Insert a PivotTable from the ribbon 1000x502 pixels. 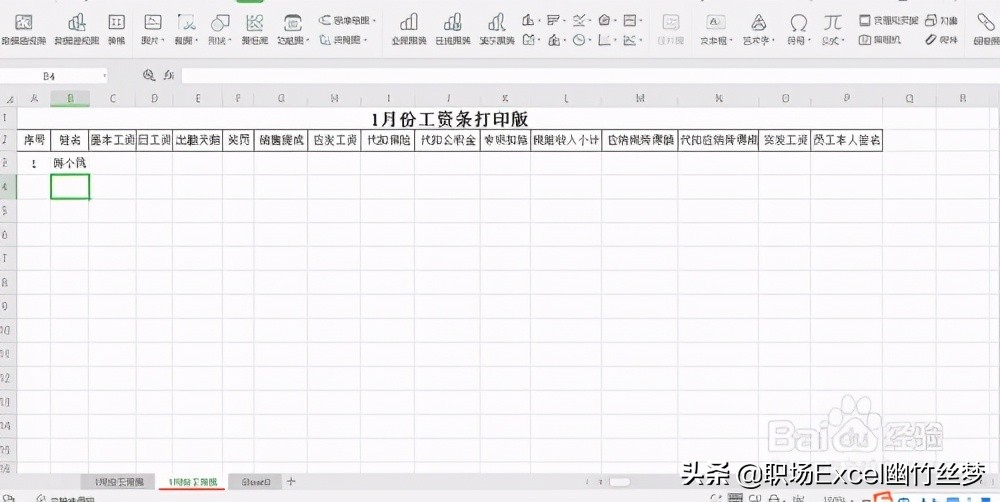tap(23, 27)
